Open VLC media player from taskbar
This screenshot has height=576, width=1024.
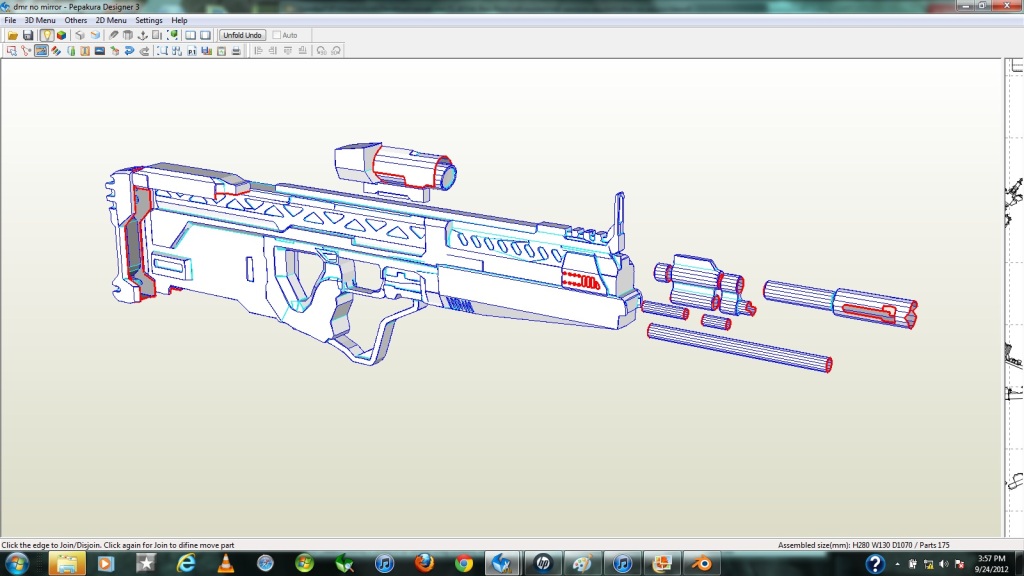pyautogui.click(x=225, y=563)
